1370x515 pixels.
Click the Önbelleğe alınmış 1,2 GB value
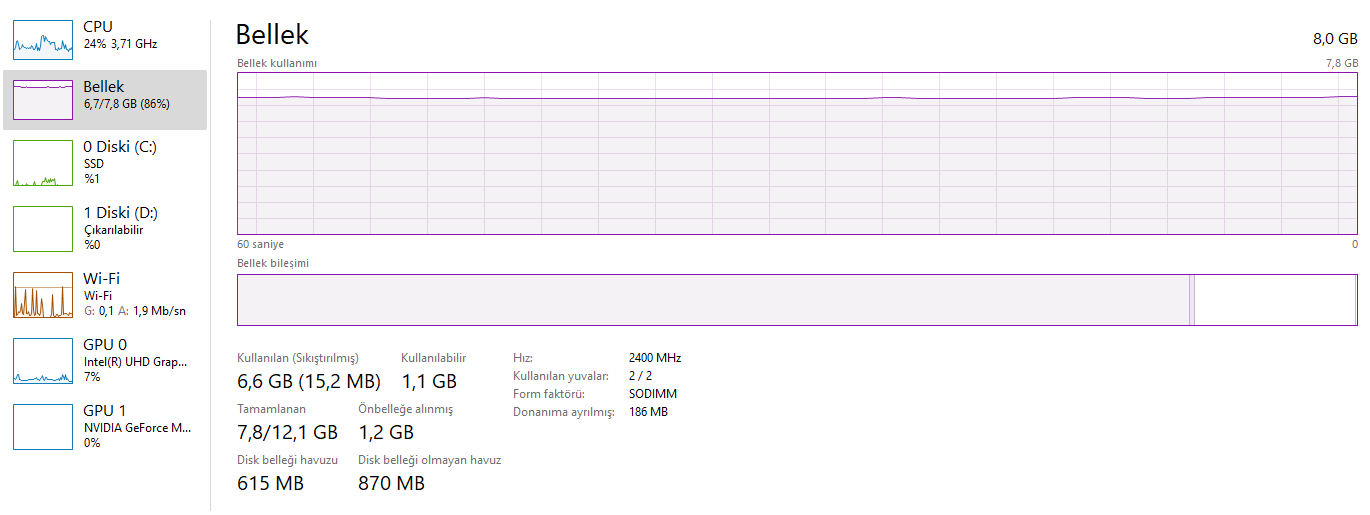386,432
